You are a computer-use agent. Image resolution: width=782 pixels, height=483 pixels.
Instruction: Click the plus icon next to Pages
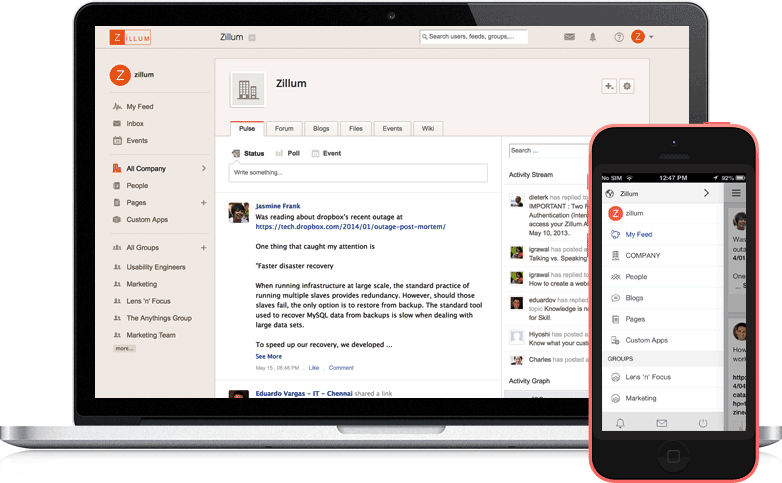203,203
